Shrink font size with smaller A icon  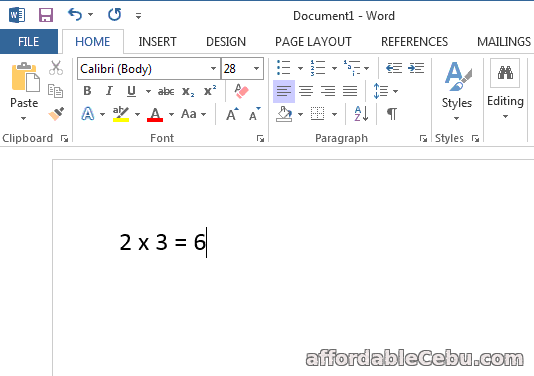[254, 114]
